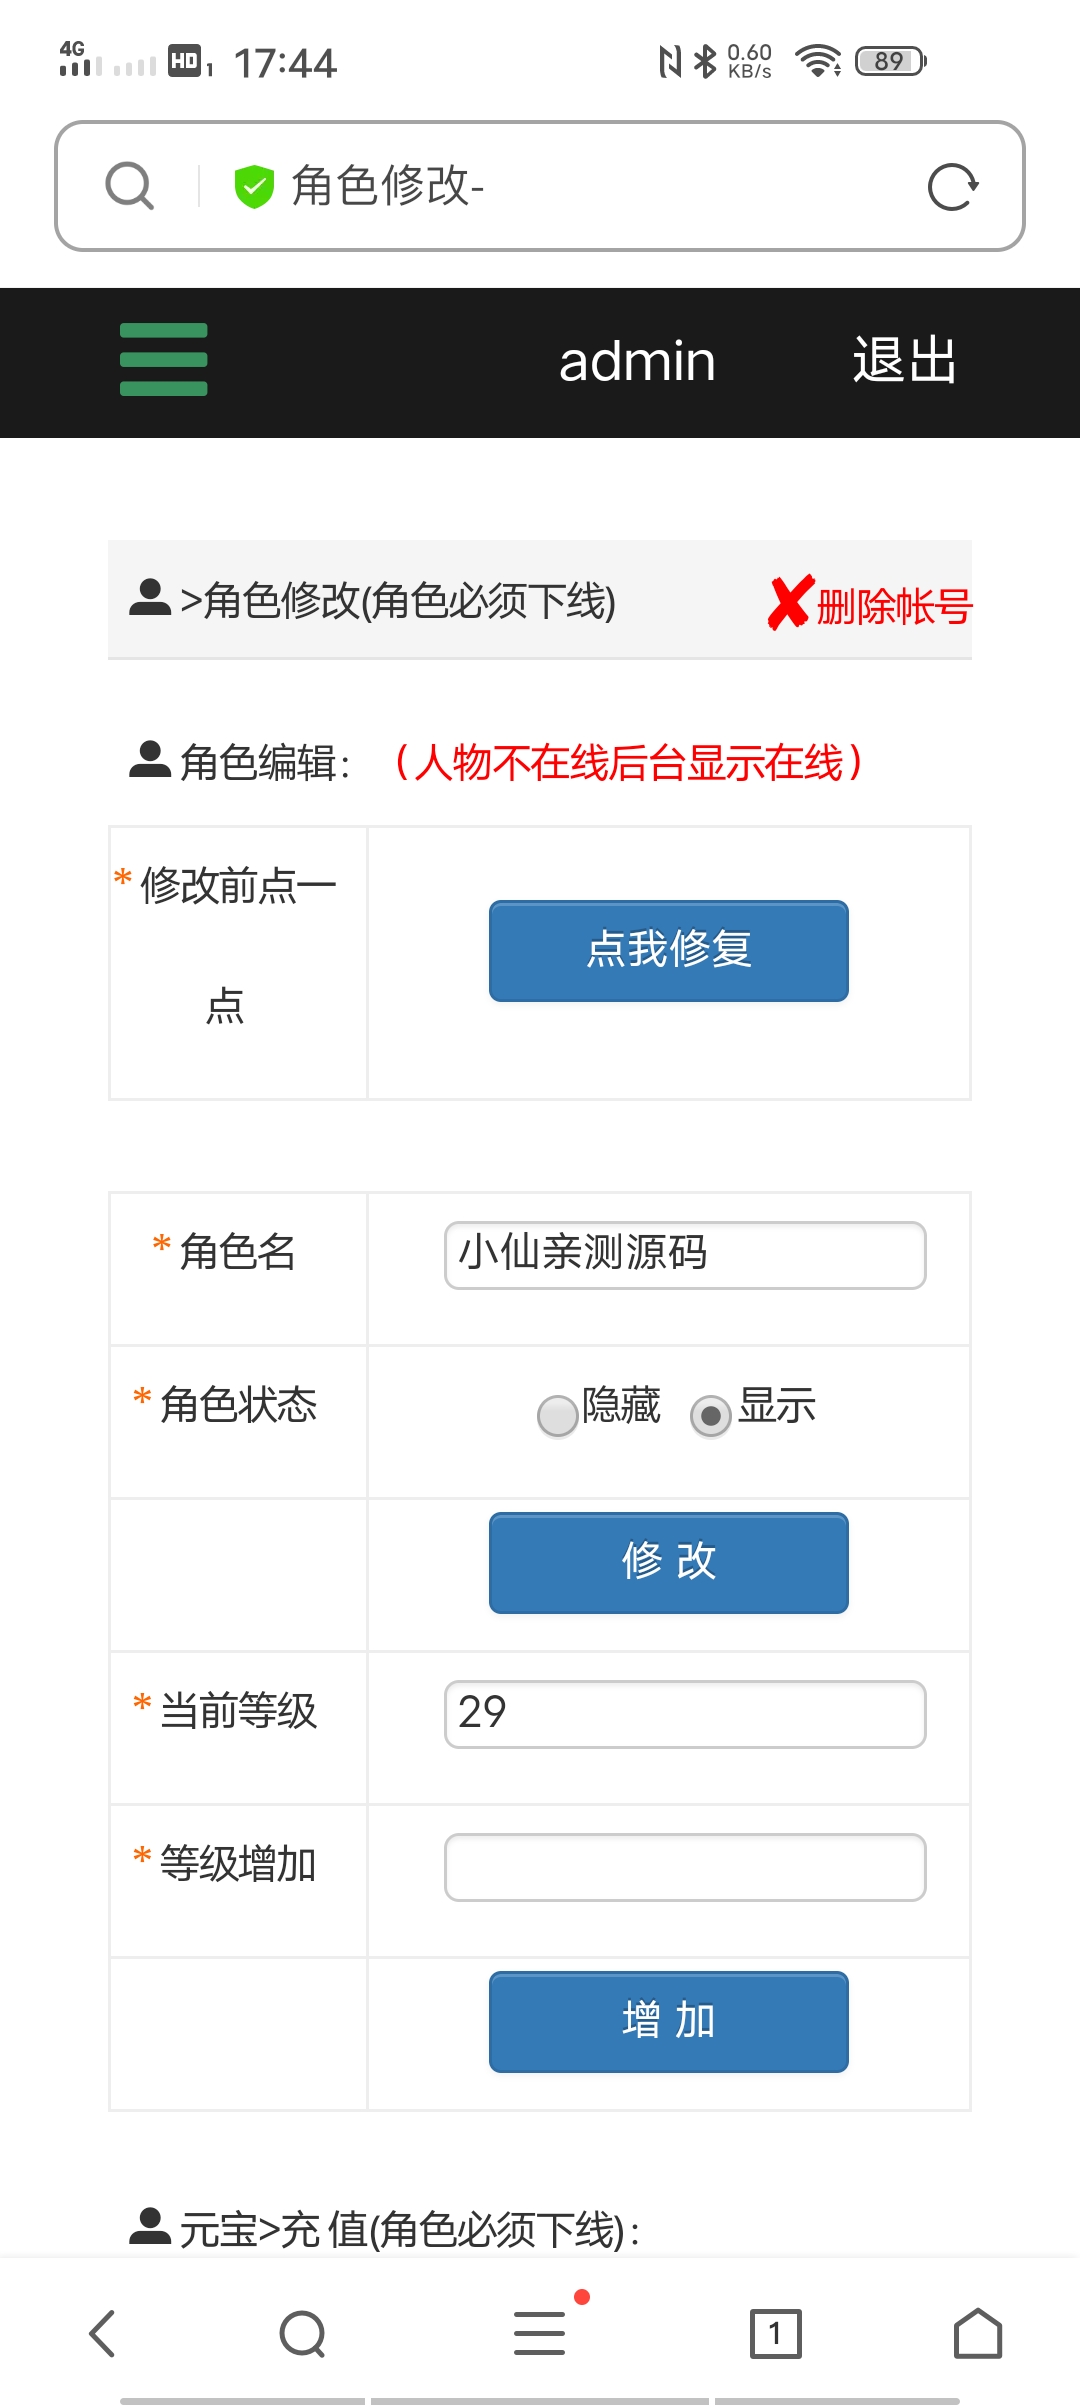Screen dimensions: 1080x2408
Task: Focus the empty 等级增加 input field
Action: (x=685, y=1867)
